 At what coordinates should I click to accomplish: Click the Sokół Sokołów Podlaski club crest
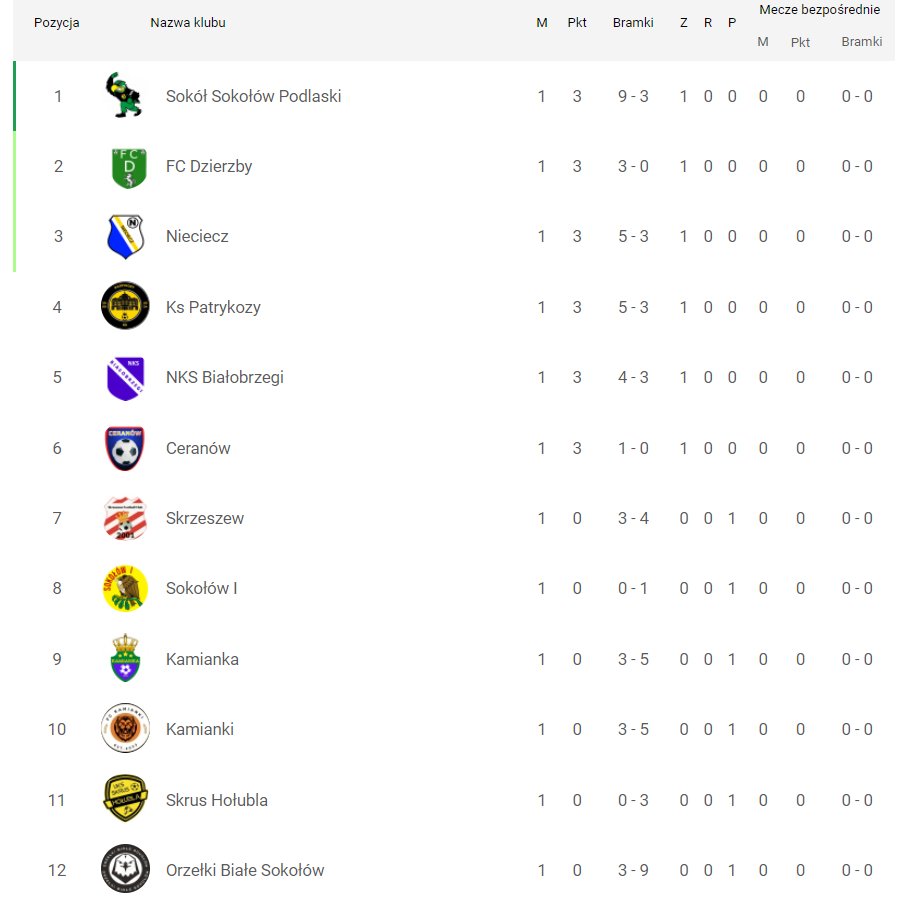click(124, 95)
